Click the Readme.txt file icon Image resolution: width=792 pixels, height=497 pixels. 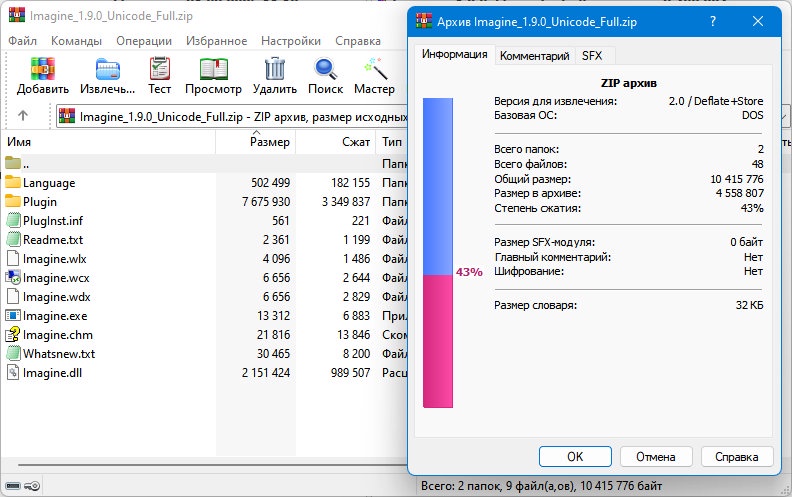point(14,239)
